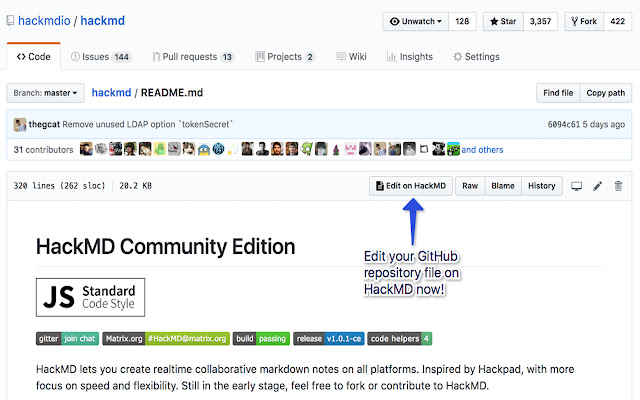Open the Matrix.org #HackMD badge

[x=166, y=338]
